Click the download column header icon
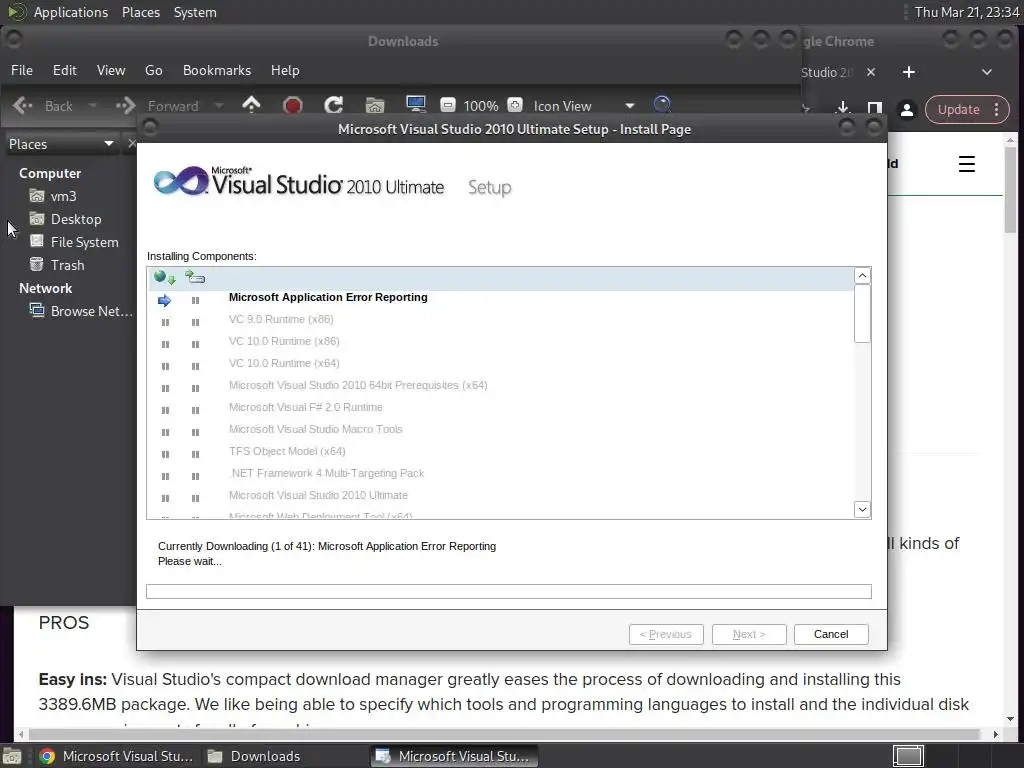The width and height of the screenshot is (1024, 768). click(x=165, y=278)
